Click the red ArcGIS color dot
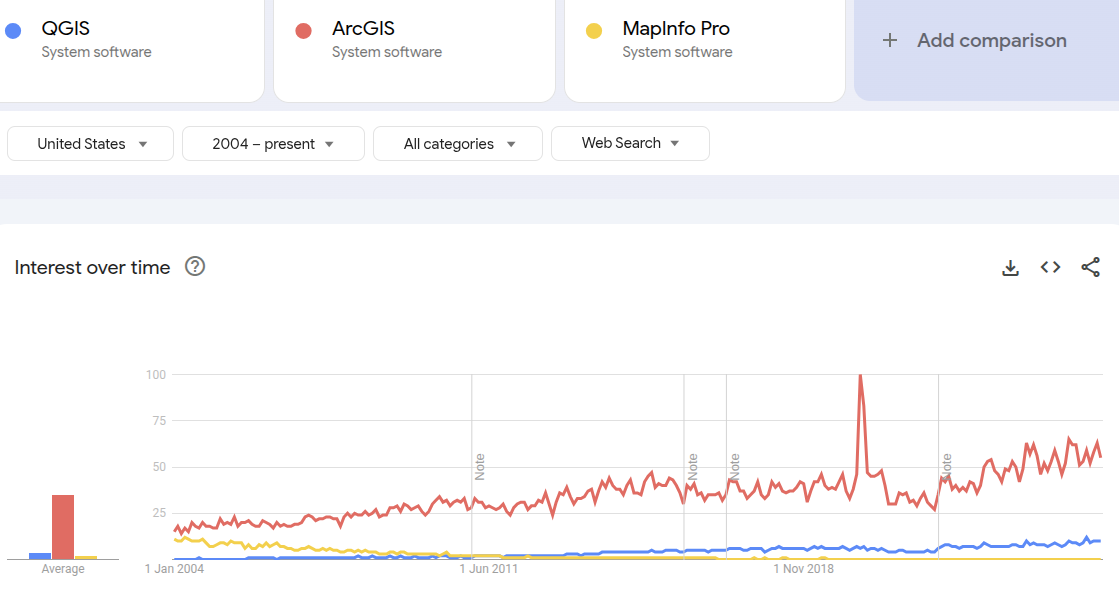Image resolution: width=1119 pixels, height=614 pixels. pyautogui.click(x=304, y=31)
